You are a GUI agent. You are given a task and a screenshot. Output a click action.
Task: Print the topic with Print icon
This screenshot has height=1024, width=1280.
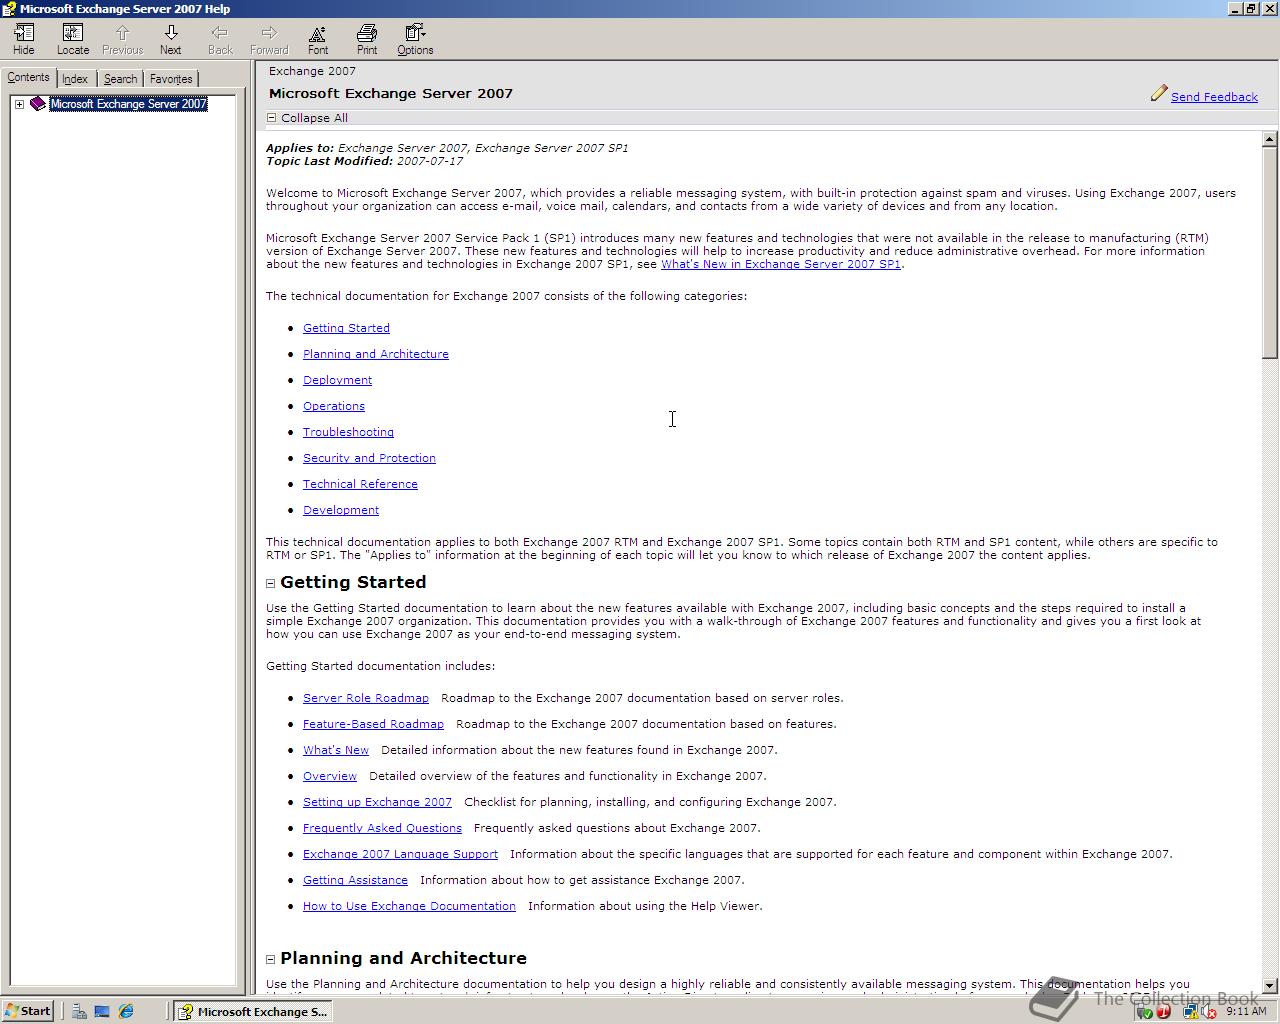coord(367,33)
